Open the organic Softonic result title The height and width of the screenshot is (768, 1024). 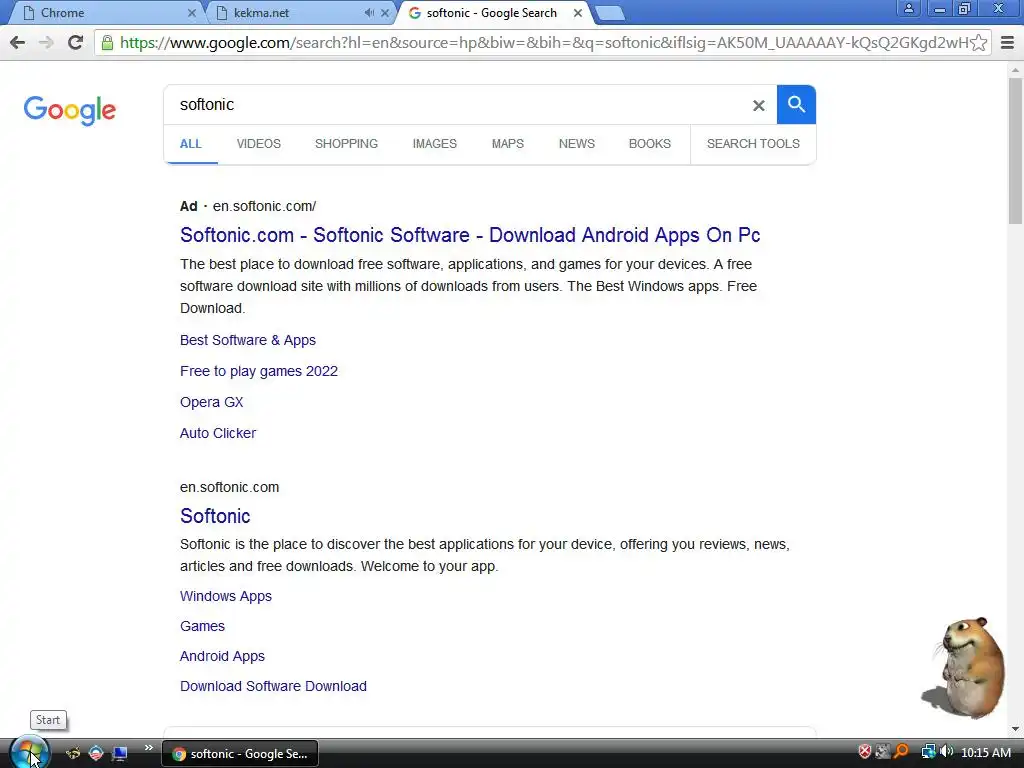point(215,516)
